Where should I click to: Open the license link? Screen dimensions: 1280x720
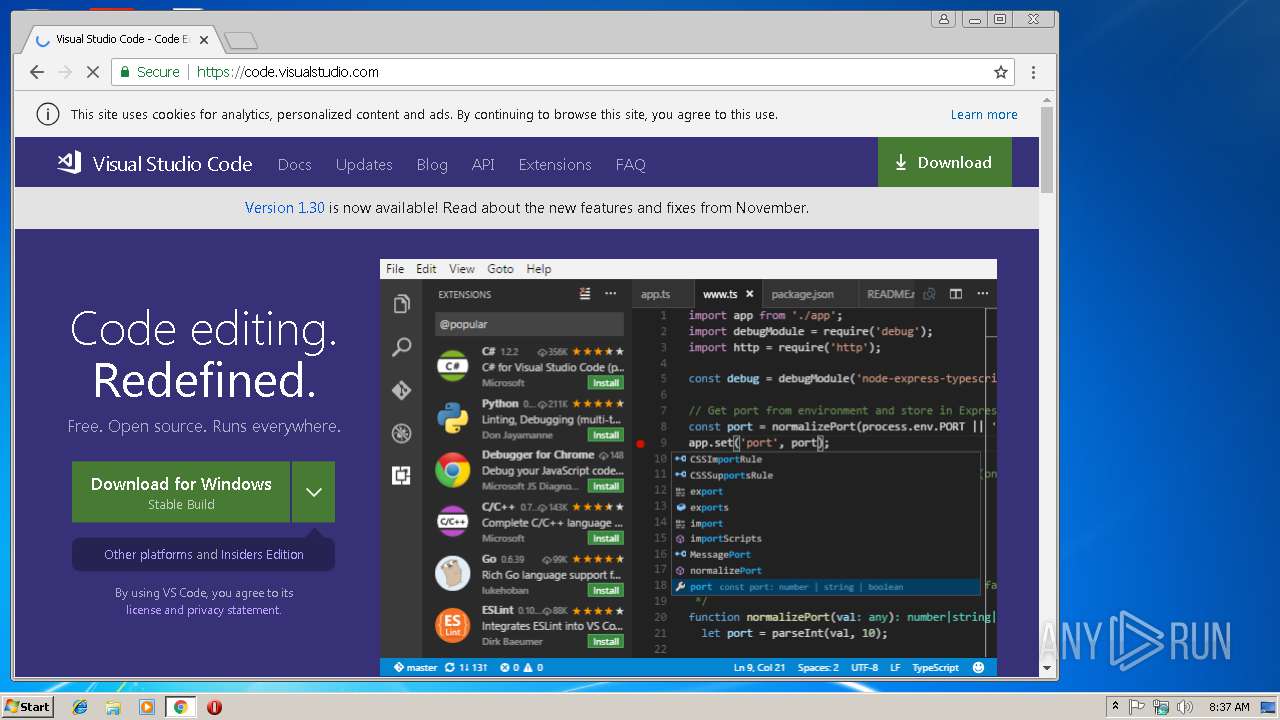(143, 610)
